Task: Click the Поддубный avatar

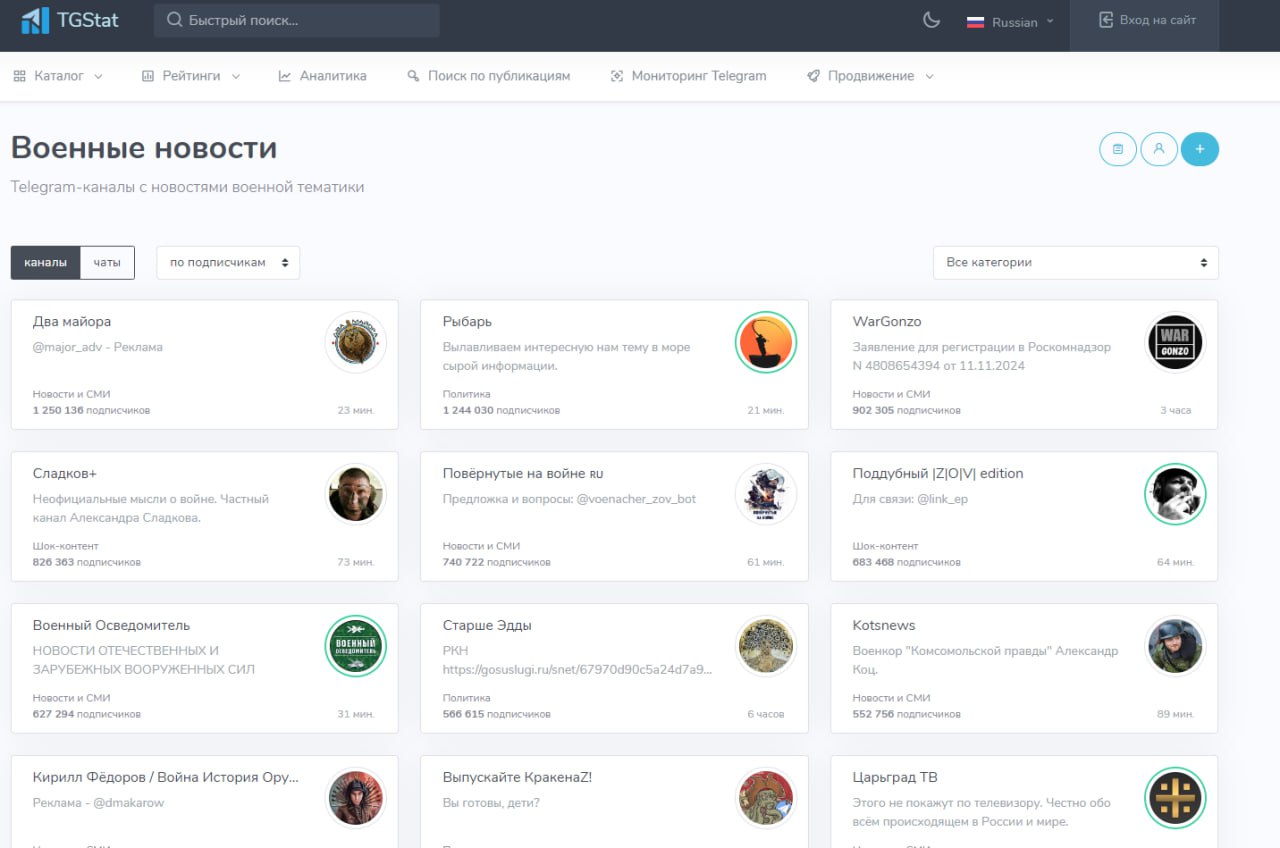Action: [x=1175, y=494]
